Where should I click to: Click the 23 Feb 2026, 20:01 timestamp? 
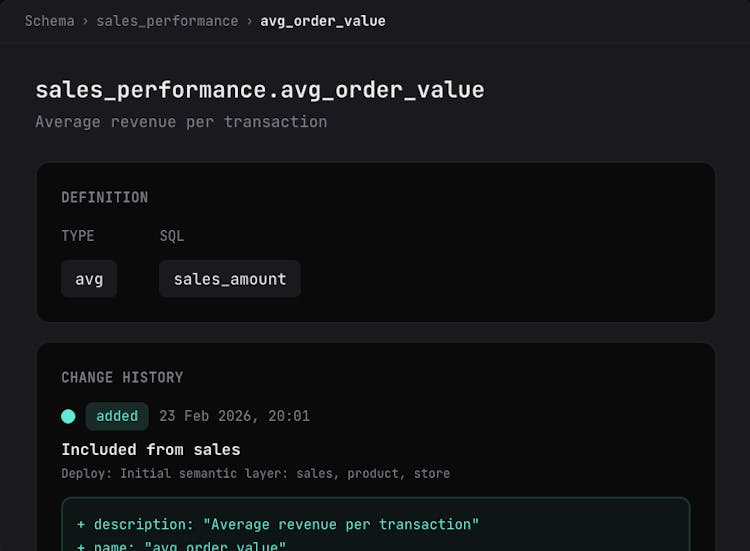pos(234,416)
